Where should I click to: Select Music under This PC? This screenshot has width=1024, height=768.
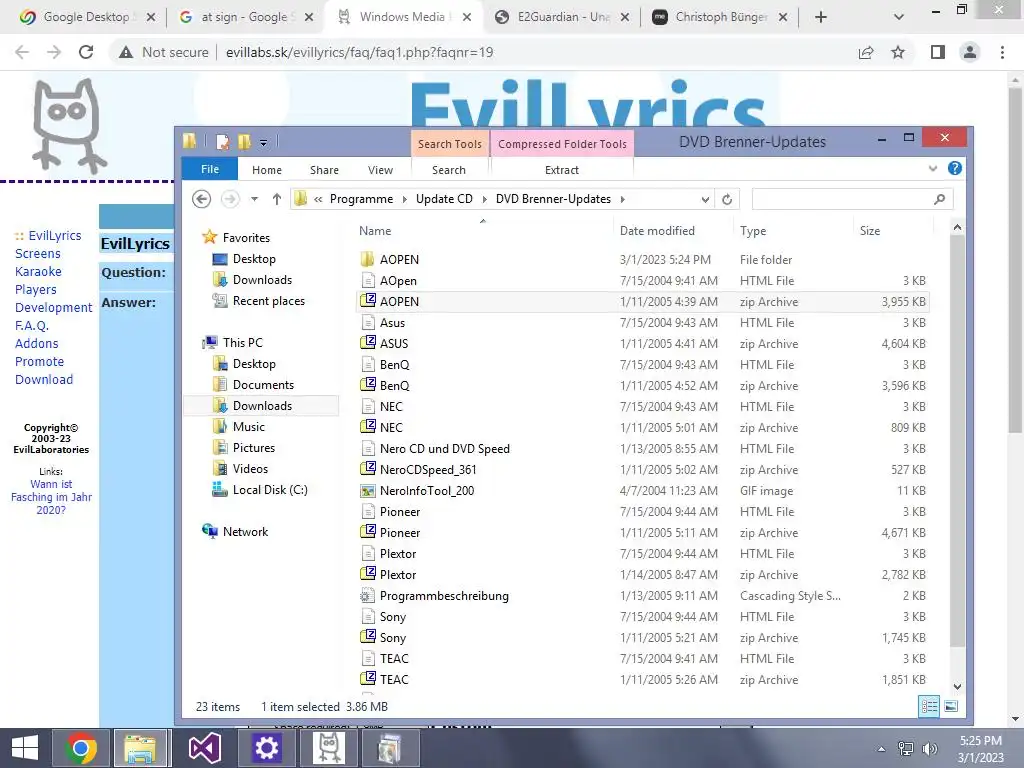tap(248, 426)
